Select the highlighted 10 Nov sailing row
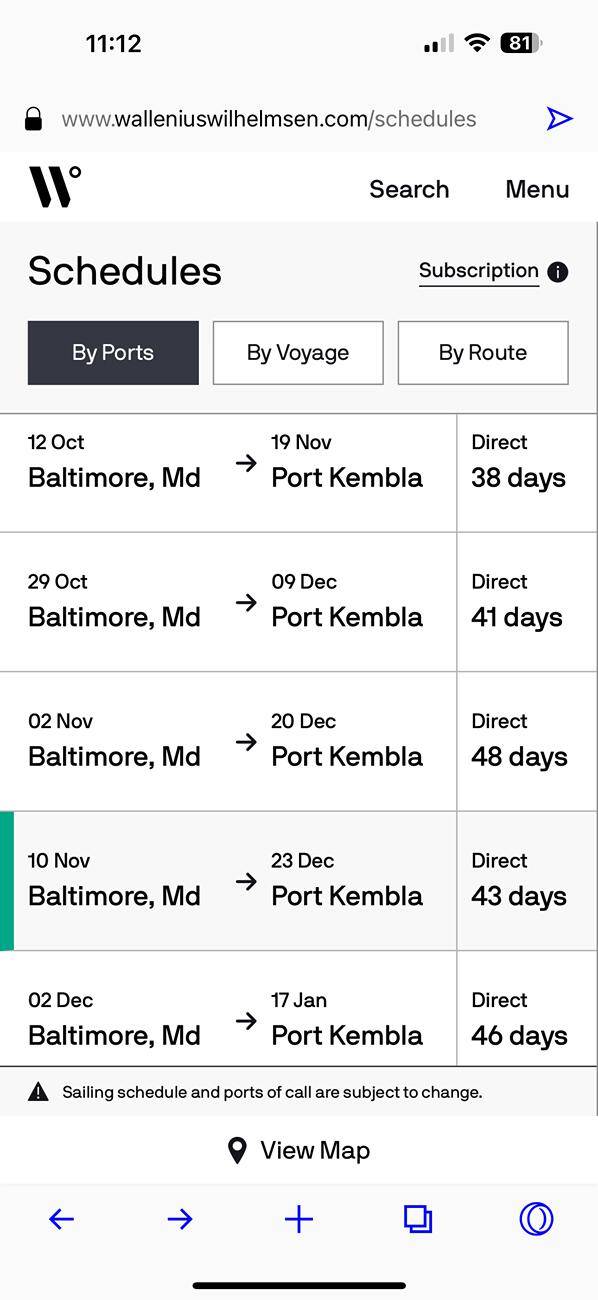598x1300 pixels. tap(298, 881)
